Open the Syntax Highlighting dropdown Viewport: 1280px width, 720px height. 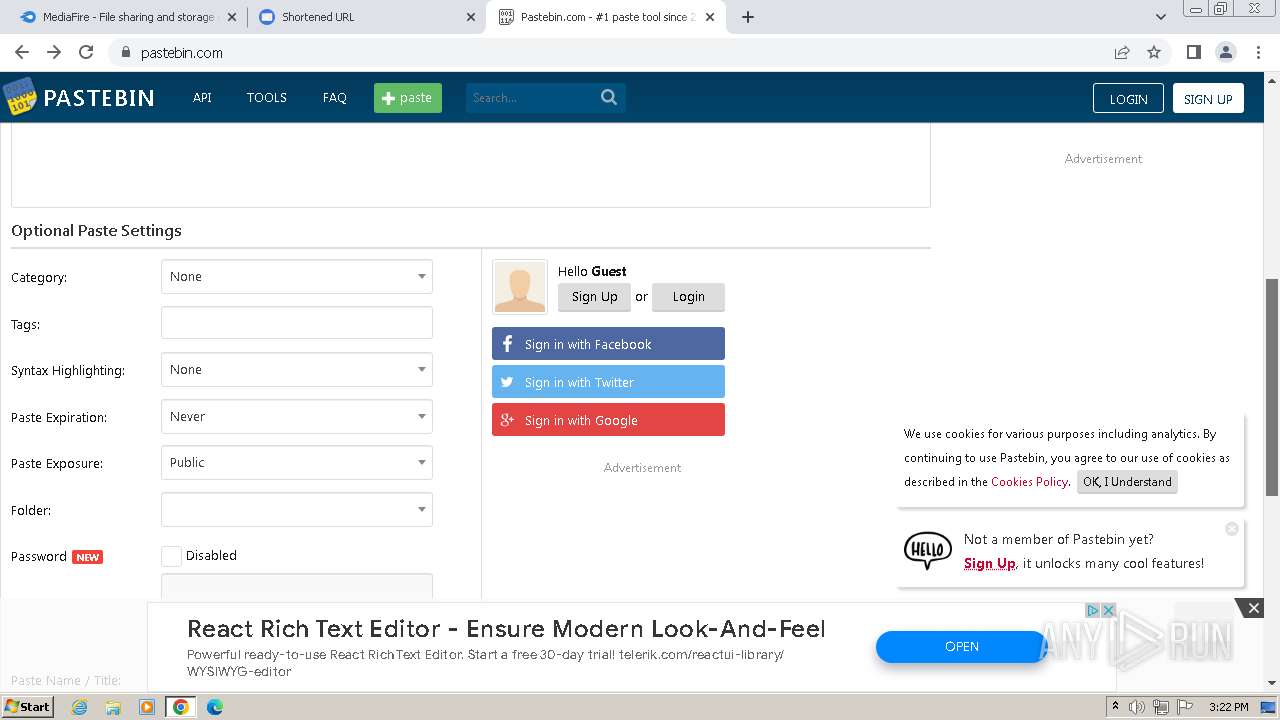(297, 370)
